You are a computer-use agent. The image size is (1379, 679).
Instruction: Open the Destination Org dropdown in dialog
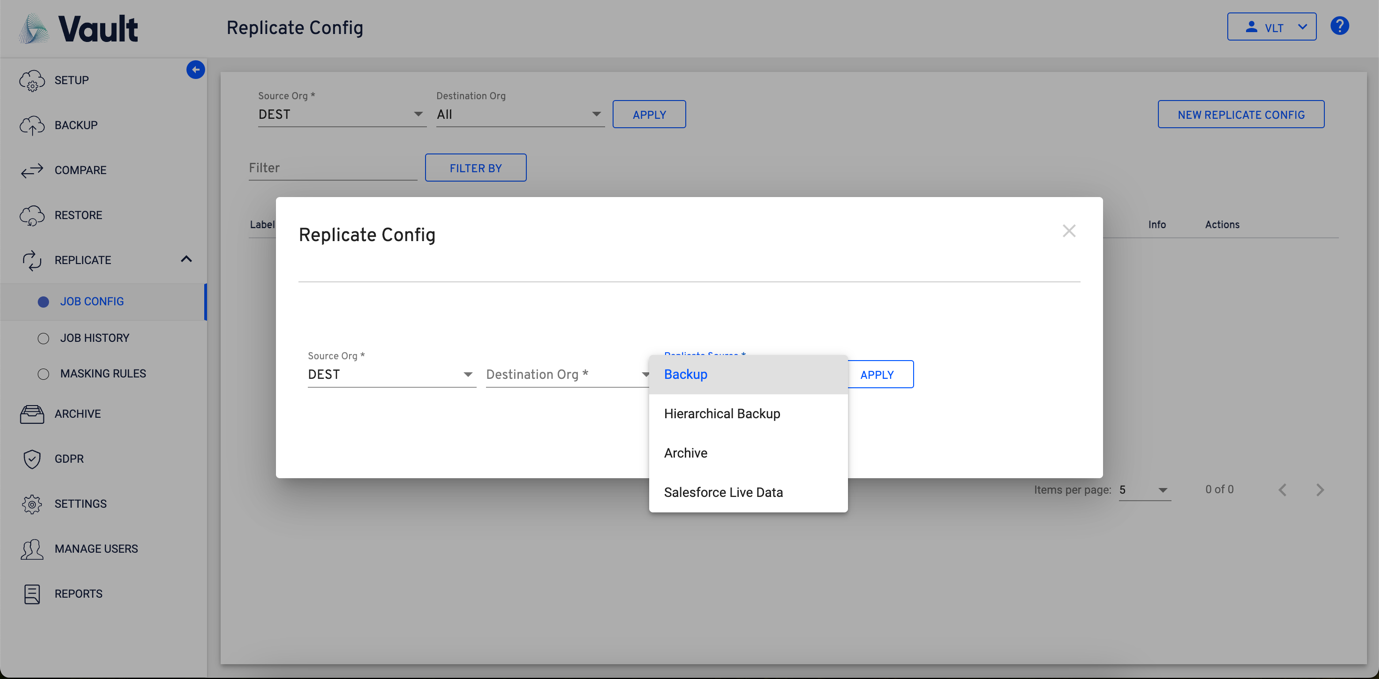[567, 375]
